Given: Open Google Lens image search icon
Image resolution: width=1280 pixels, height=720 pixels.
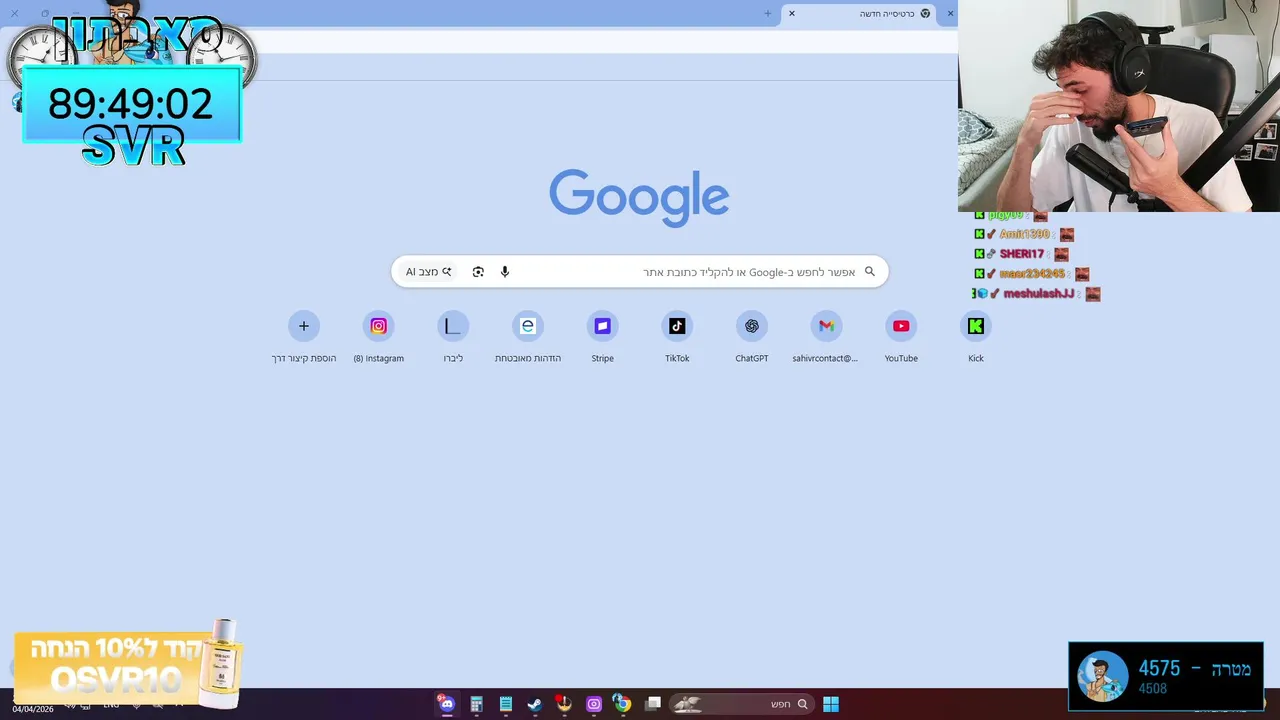Looking at the screenshot, I should [478, 272].
